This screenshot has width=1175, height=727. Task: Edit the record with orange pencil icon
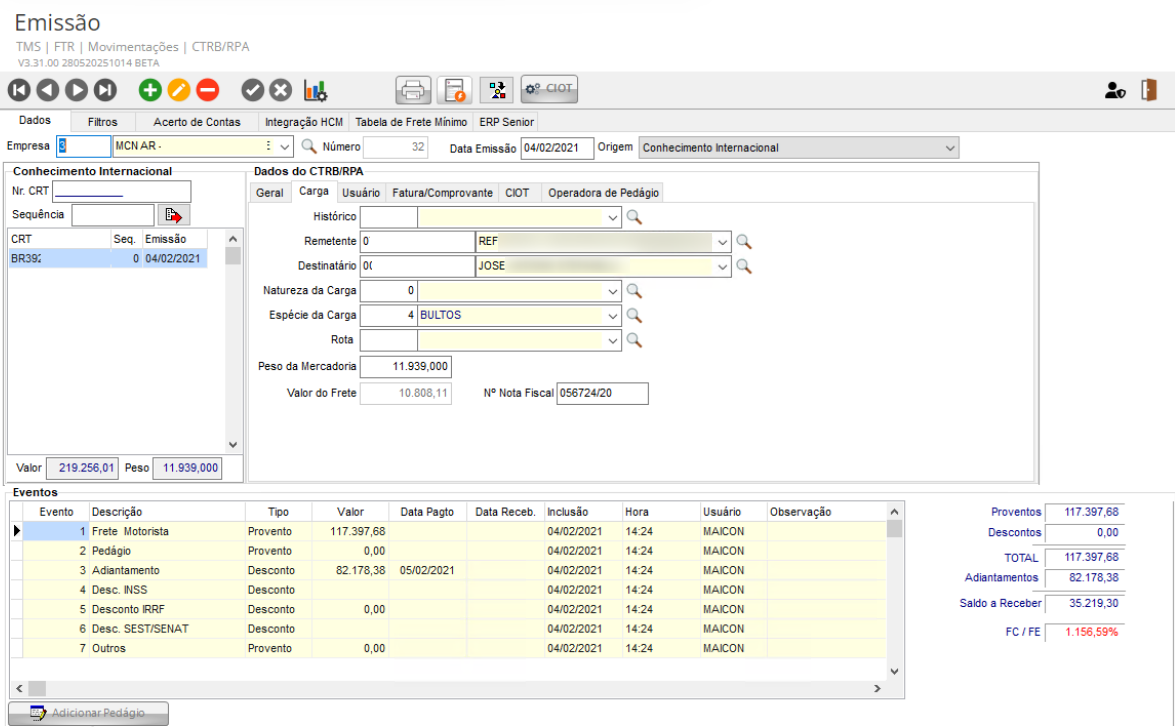point(178,90)
